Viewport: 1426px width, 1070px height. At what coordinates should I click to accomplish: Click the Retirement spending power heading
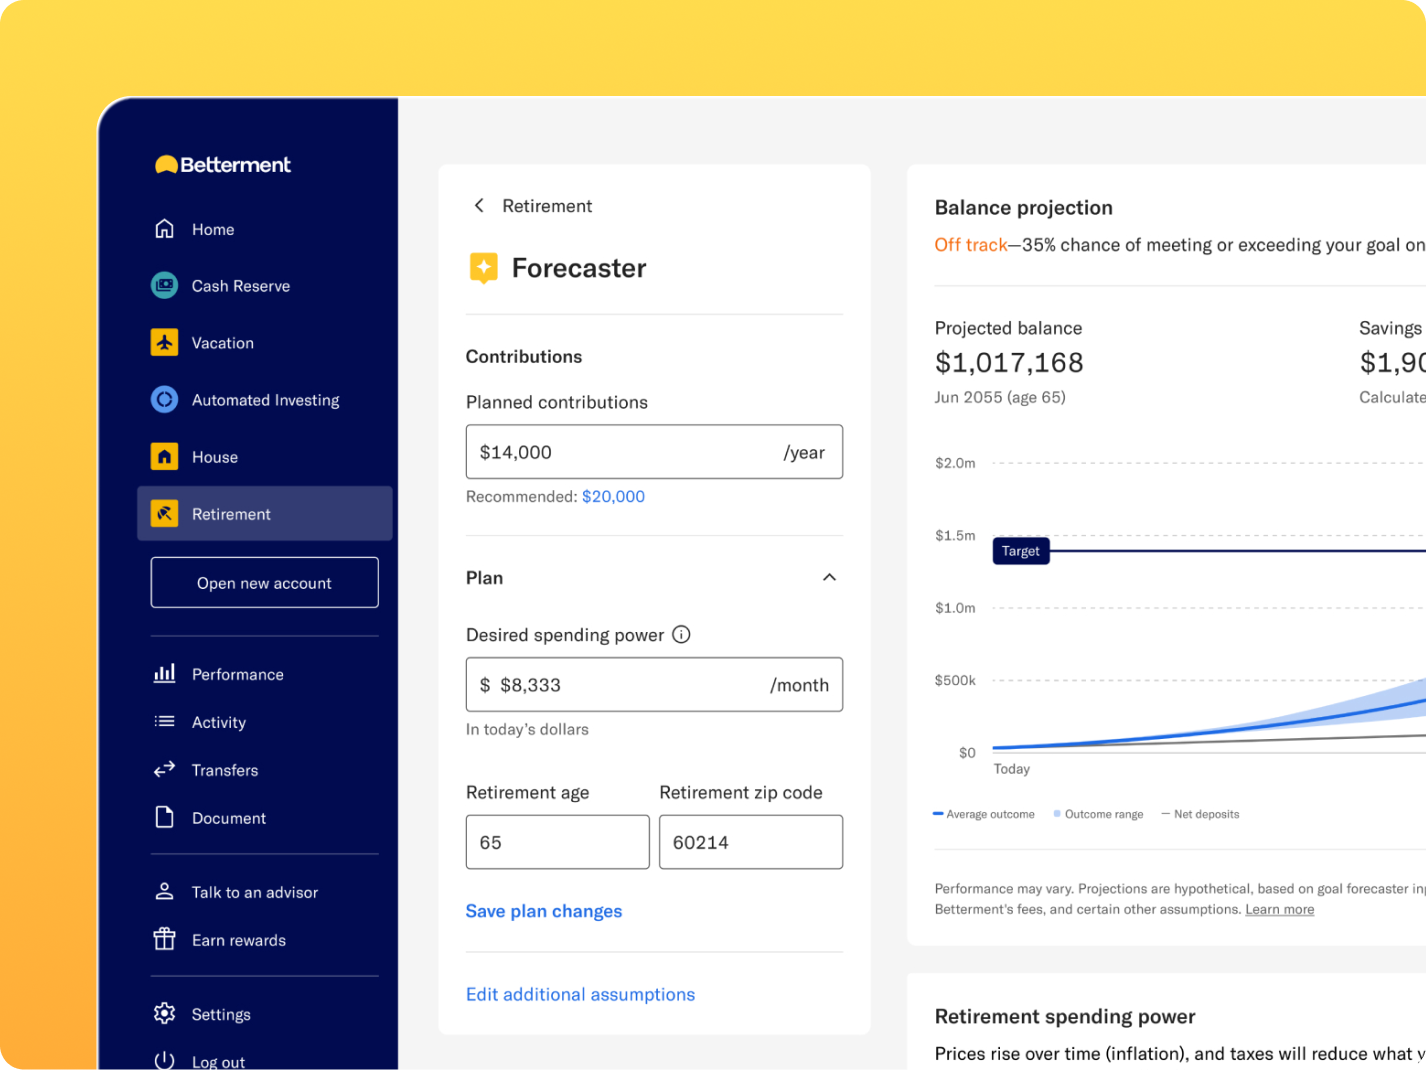[x=1065, y=1017]
